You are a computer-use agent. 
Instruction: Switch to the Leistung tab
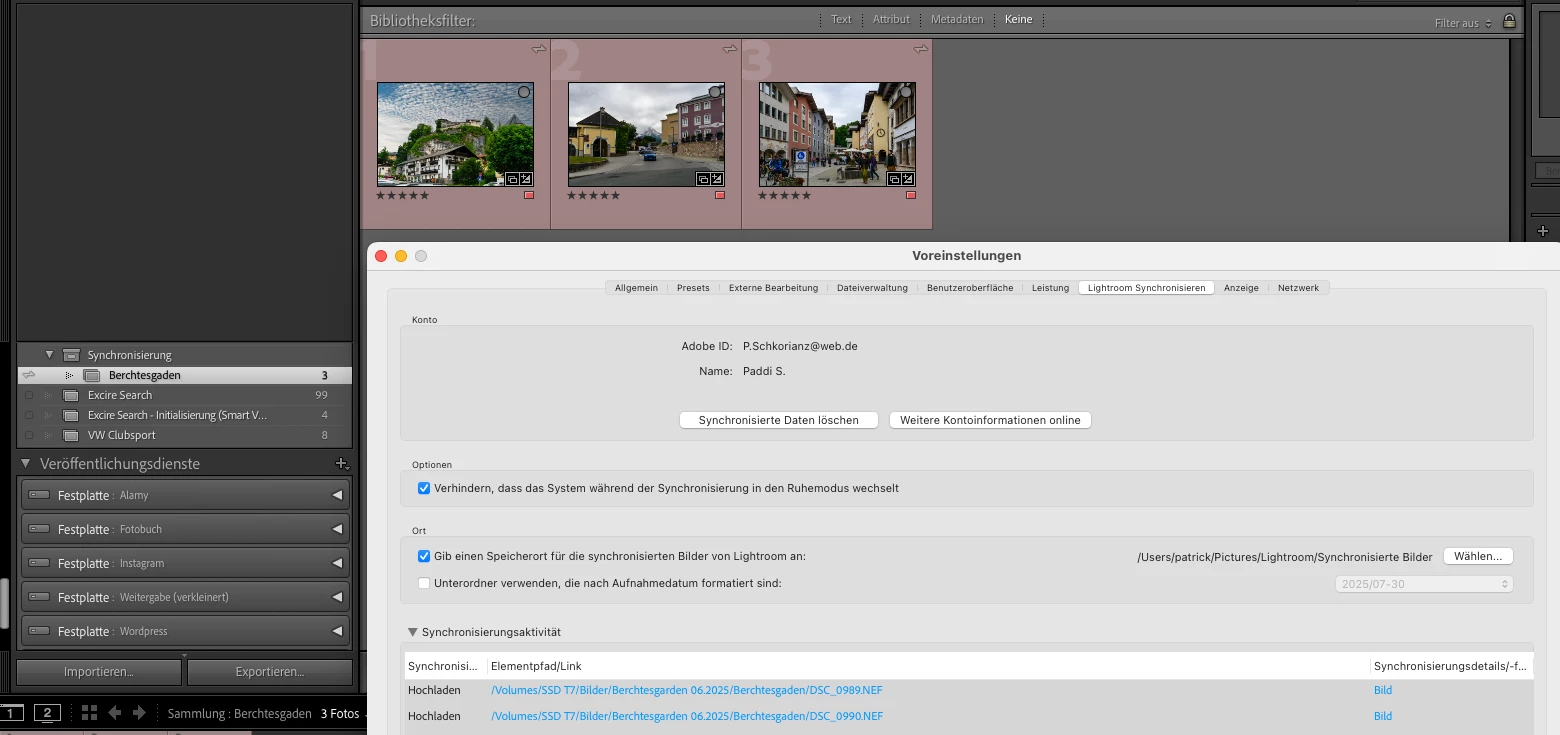(x=1050, y=288)
